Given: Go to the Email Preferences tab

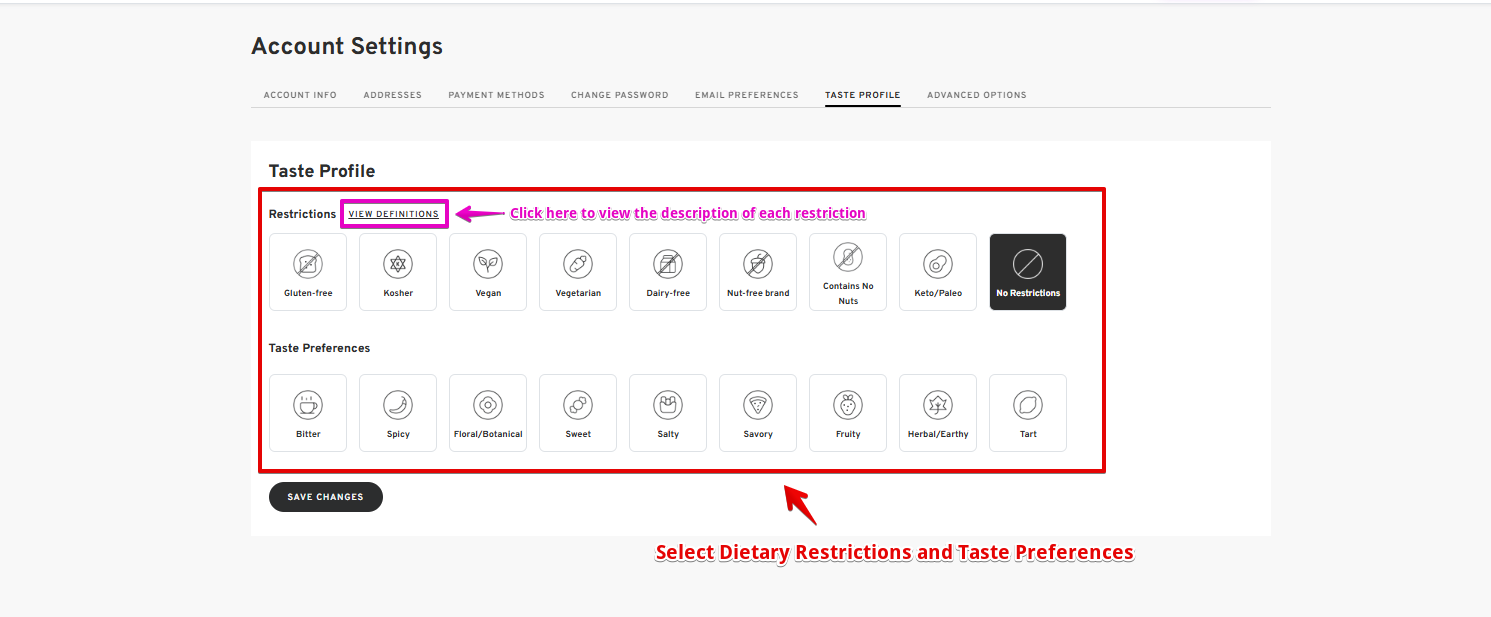Looking at the screenshot, I should pyautogui.click(x=747, y=95).
